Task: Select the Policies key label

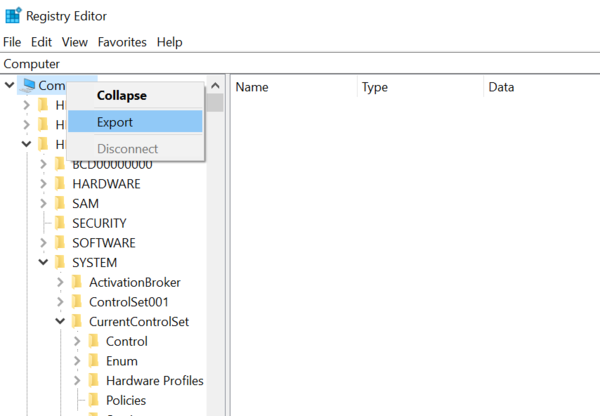Action: pos(126,400)
